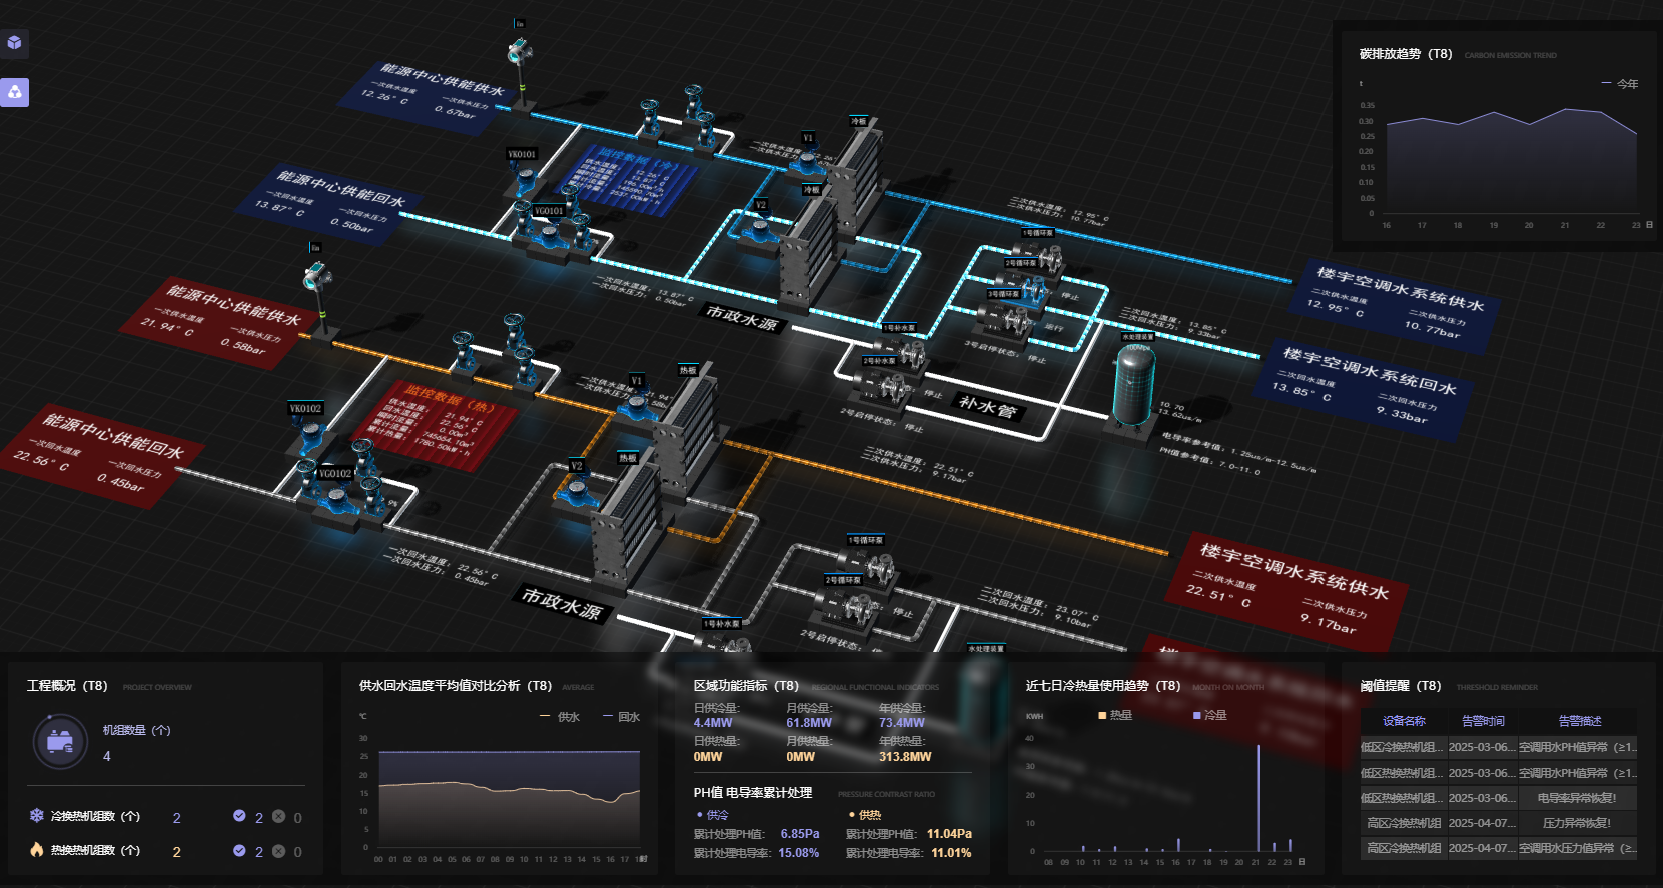
Task: Click the tallest bar on day 21
Action: pyautogui.click(x=1258, y=798)
